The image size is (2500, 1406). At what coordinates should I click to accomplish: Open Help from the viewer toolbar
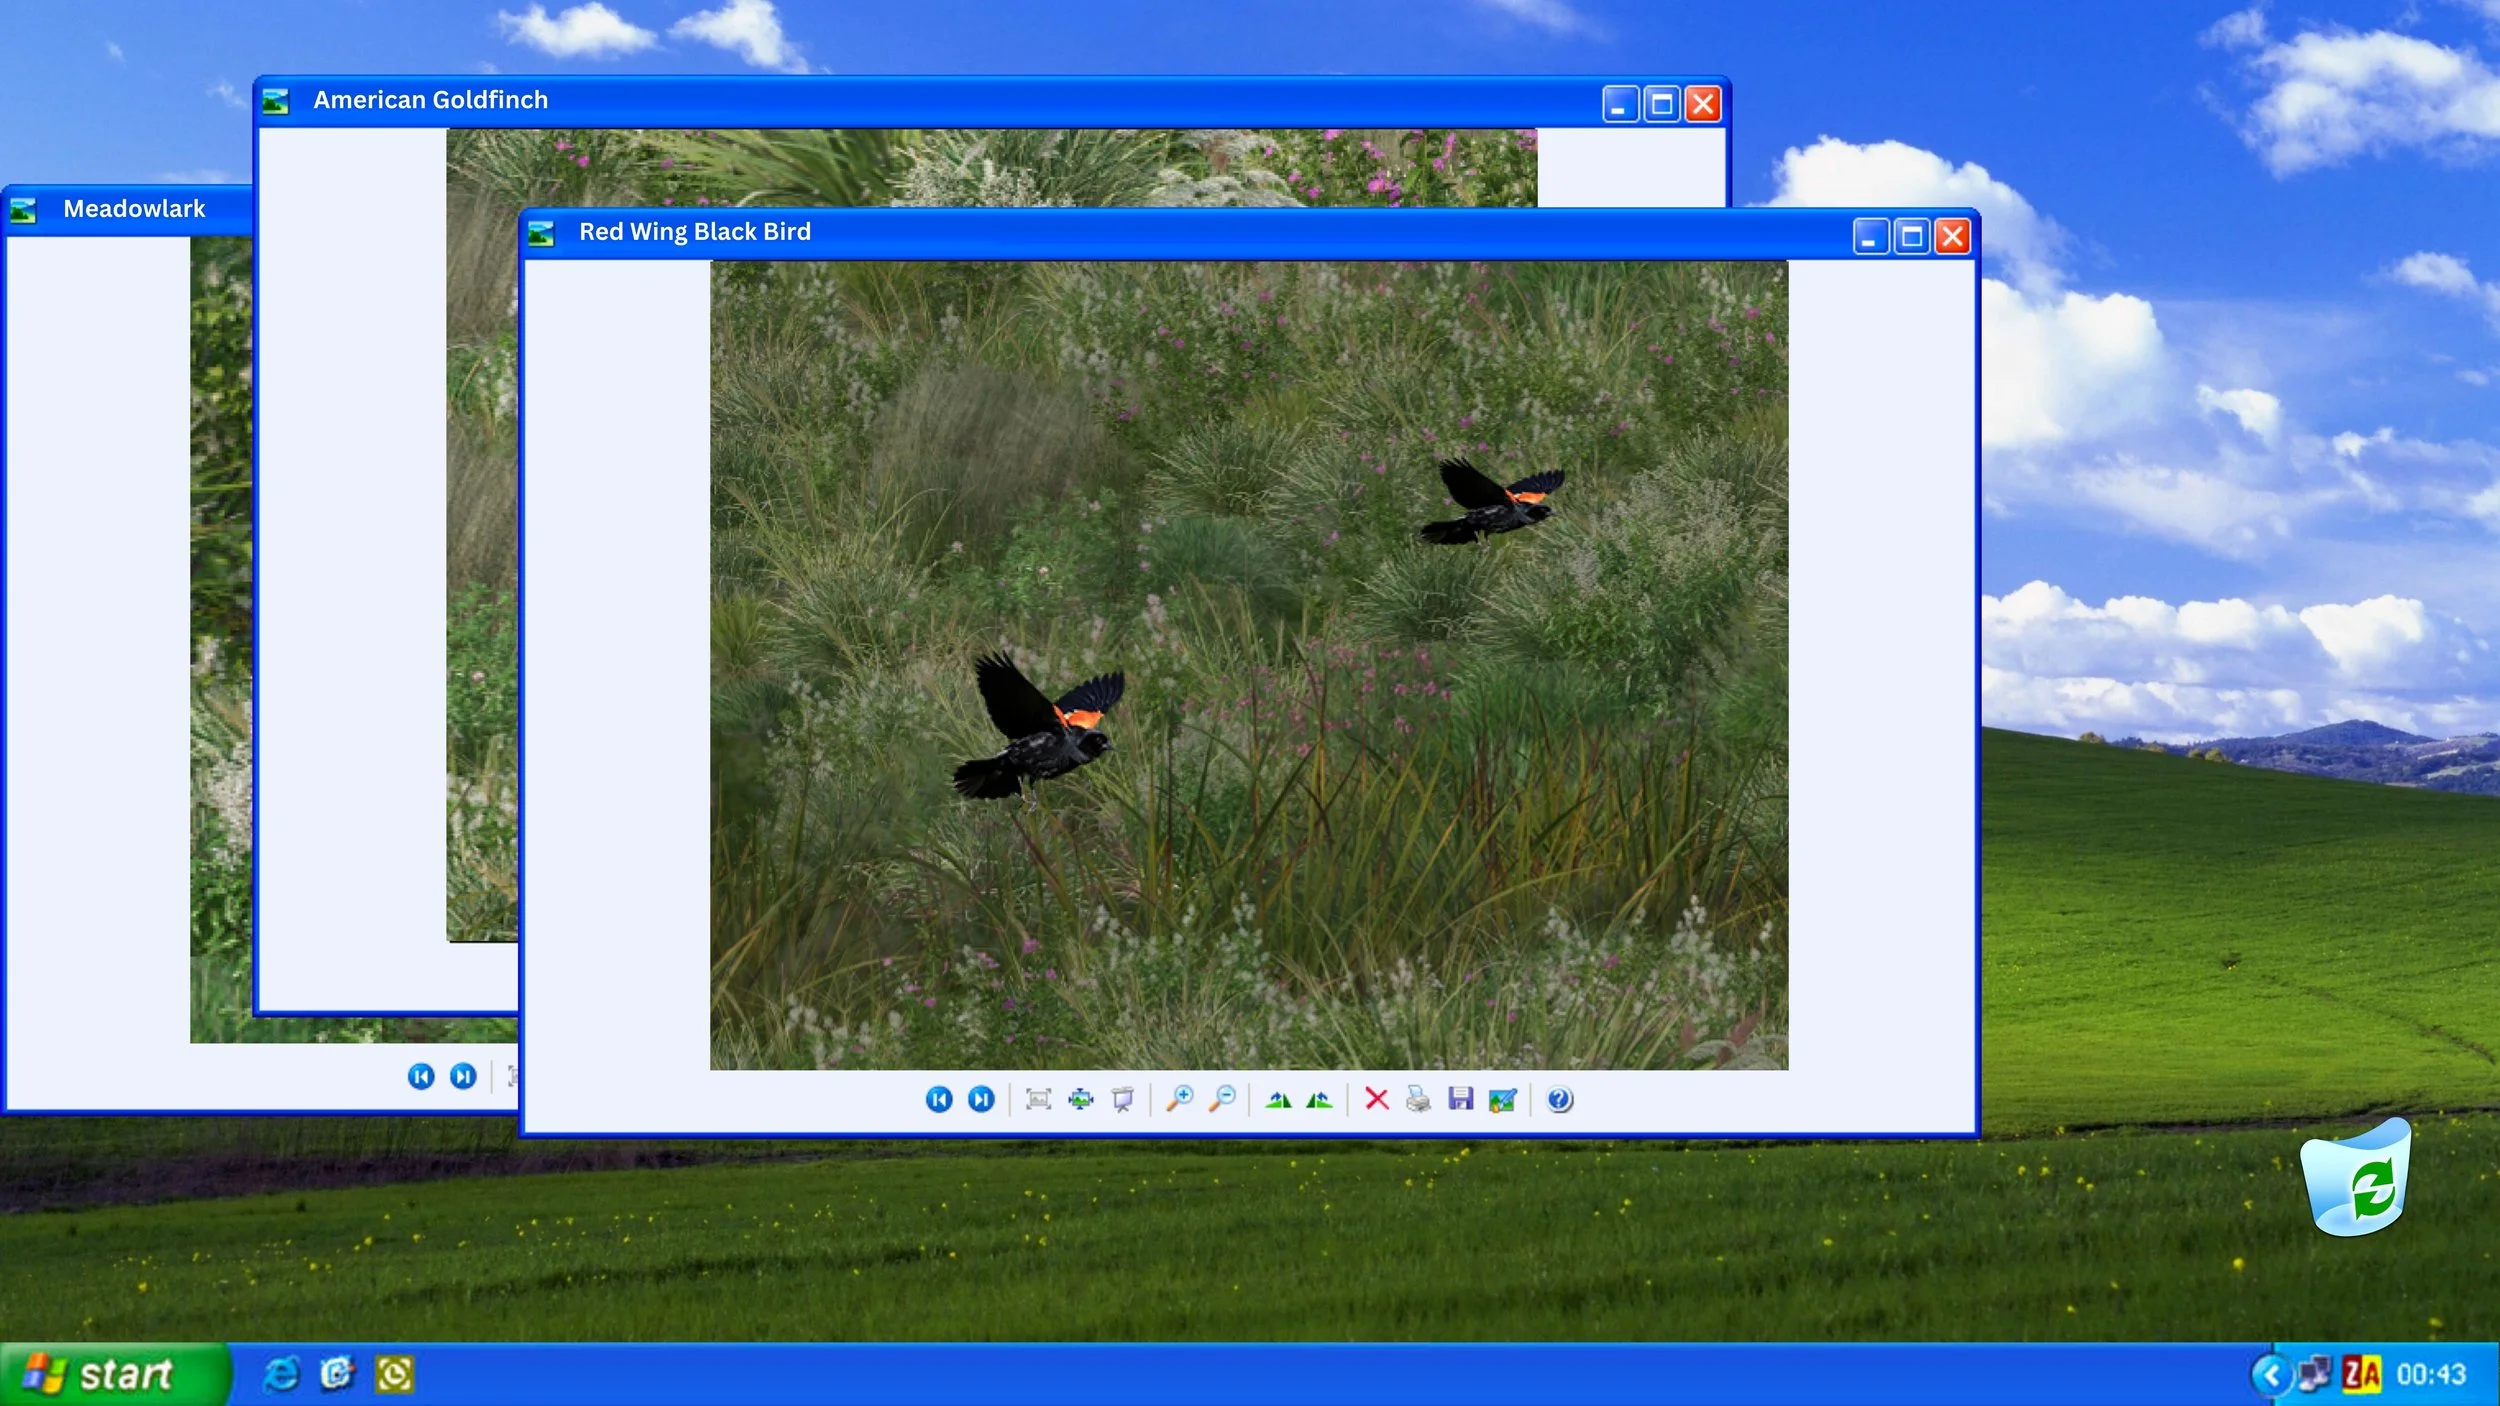coord(1560,1100)
